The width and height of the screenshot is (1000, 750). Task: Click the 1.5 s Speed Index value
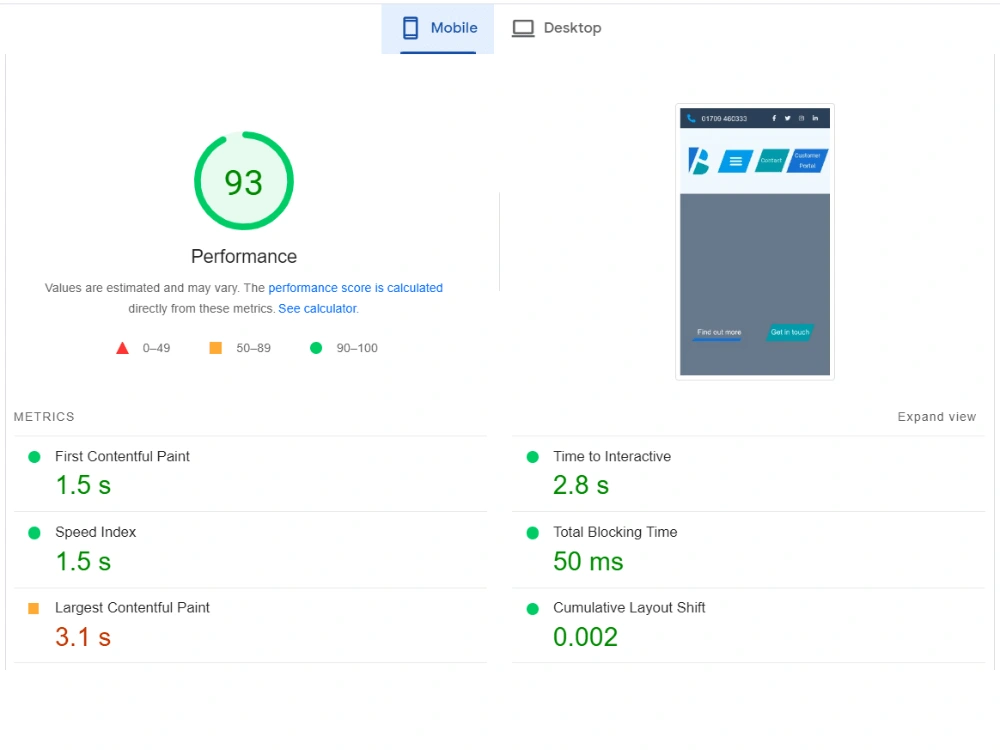[x=83, y=562]
